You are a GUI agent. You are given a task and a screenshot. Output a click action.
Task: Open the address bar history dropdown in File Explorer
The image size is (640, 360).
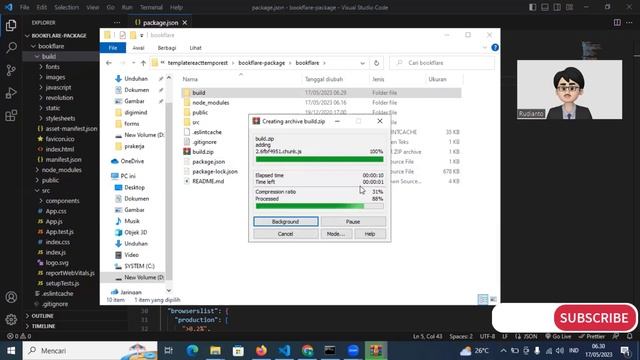pyautogui.click(x=362, y=63)
